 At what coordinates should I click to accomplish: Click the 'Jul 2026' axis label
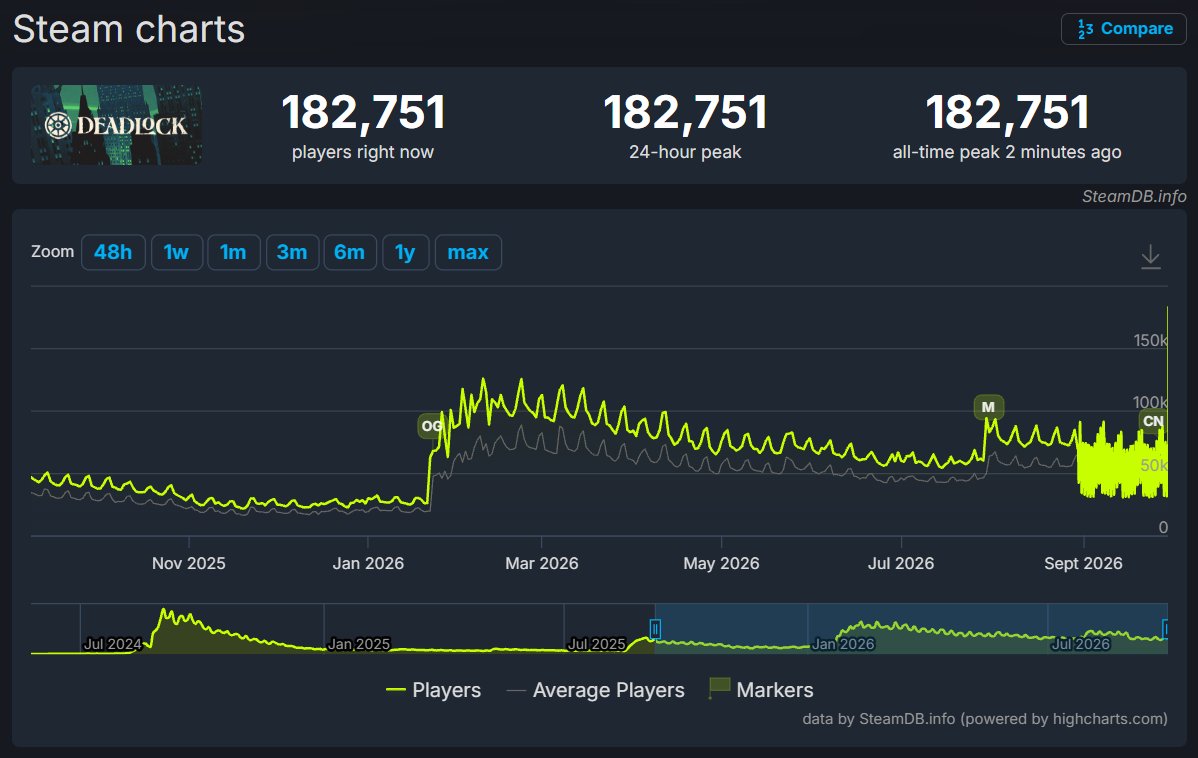pyautogui.click(x=901, y=563)
